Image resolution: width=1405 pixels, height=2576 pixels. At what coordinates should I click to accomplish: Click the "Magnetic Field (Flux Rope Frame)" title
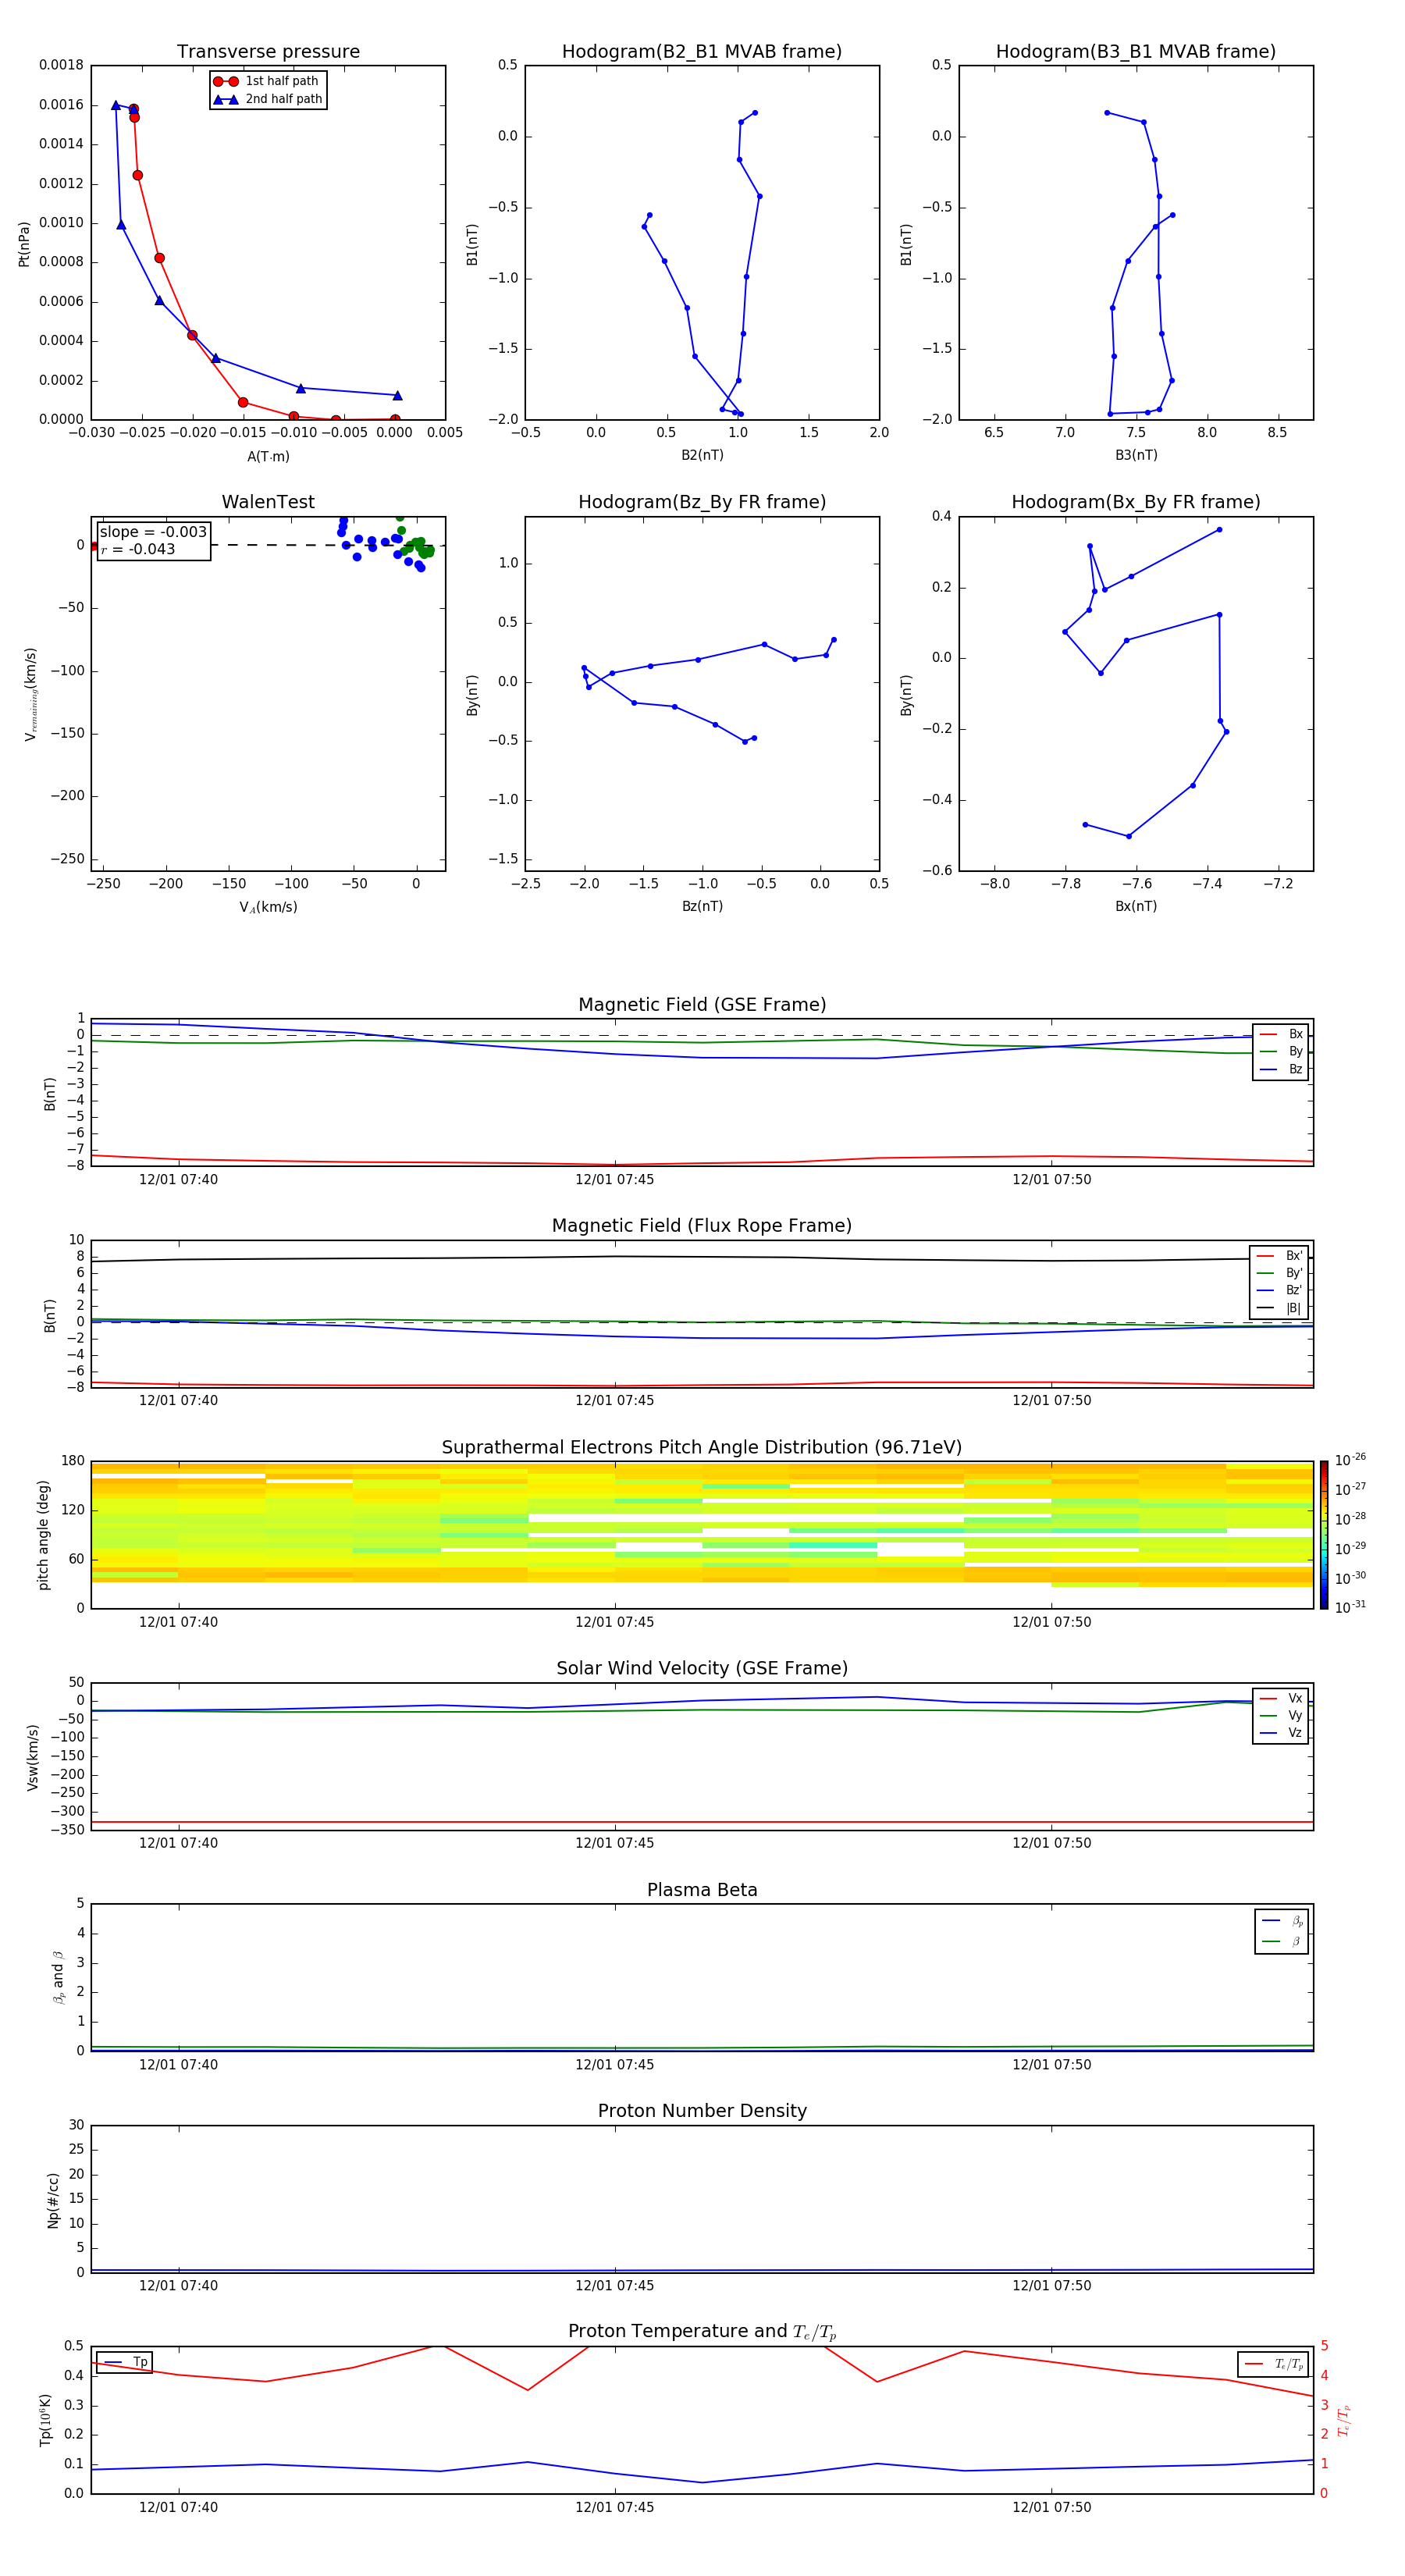point(702,1226)
